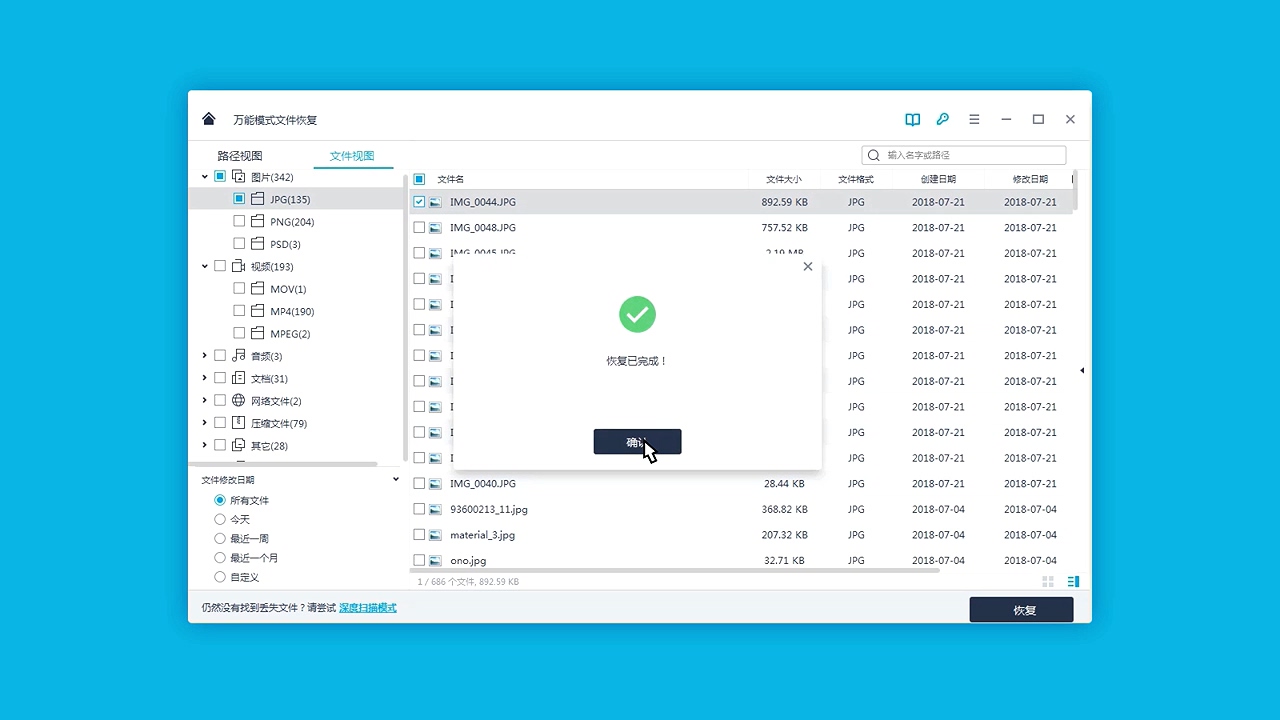Click the 其它(28) category icon

[239, 445]
